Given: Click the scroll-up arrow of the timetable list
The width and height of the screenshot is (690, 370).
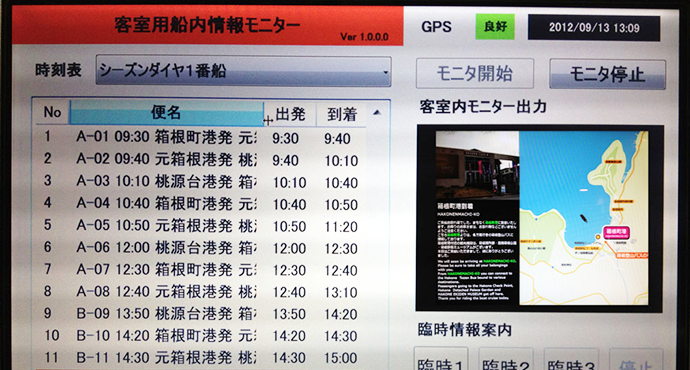Looking at the screenshot, I should [377, 113].
